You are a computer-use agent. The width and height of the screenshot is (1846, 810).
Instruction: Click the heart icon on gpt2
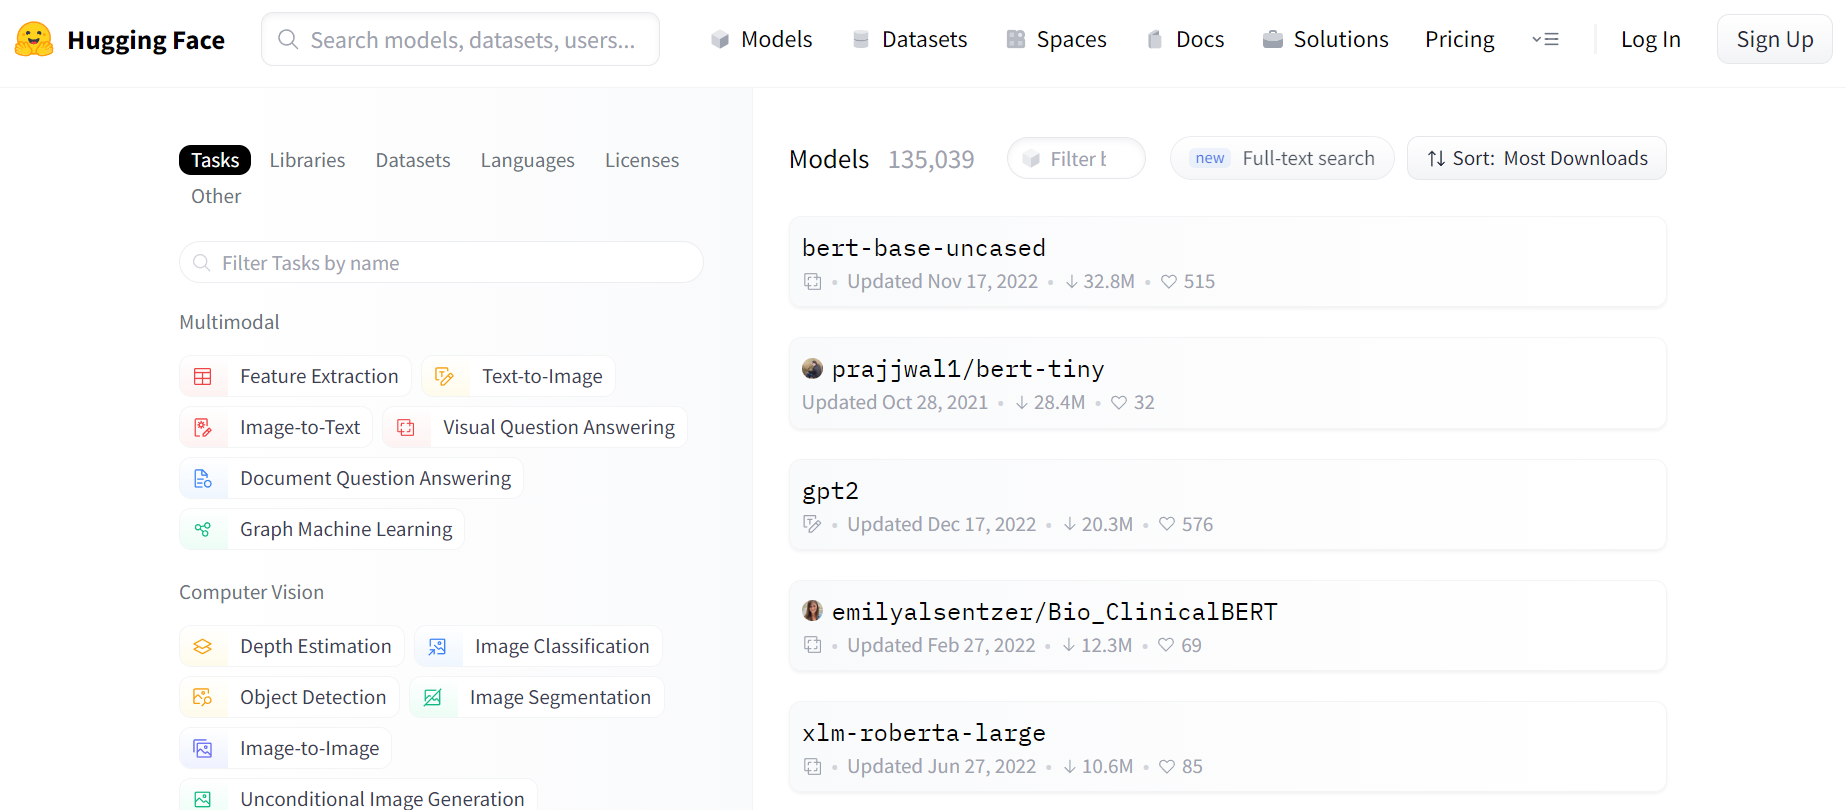(1167, 524)
